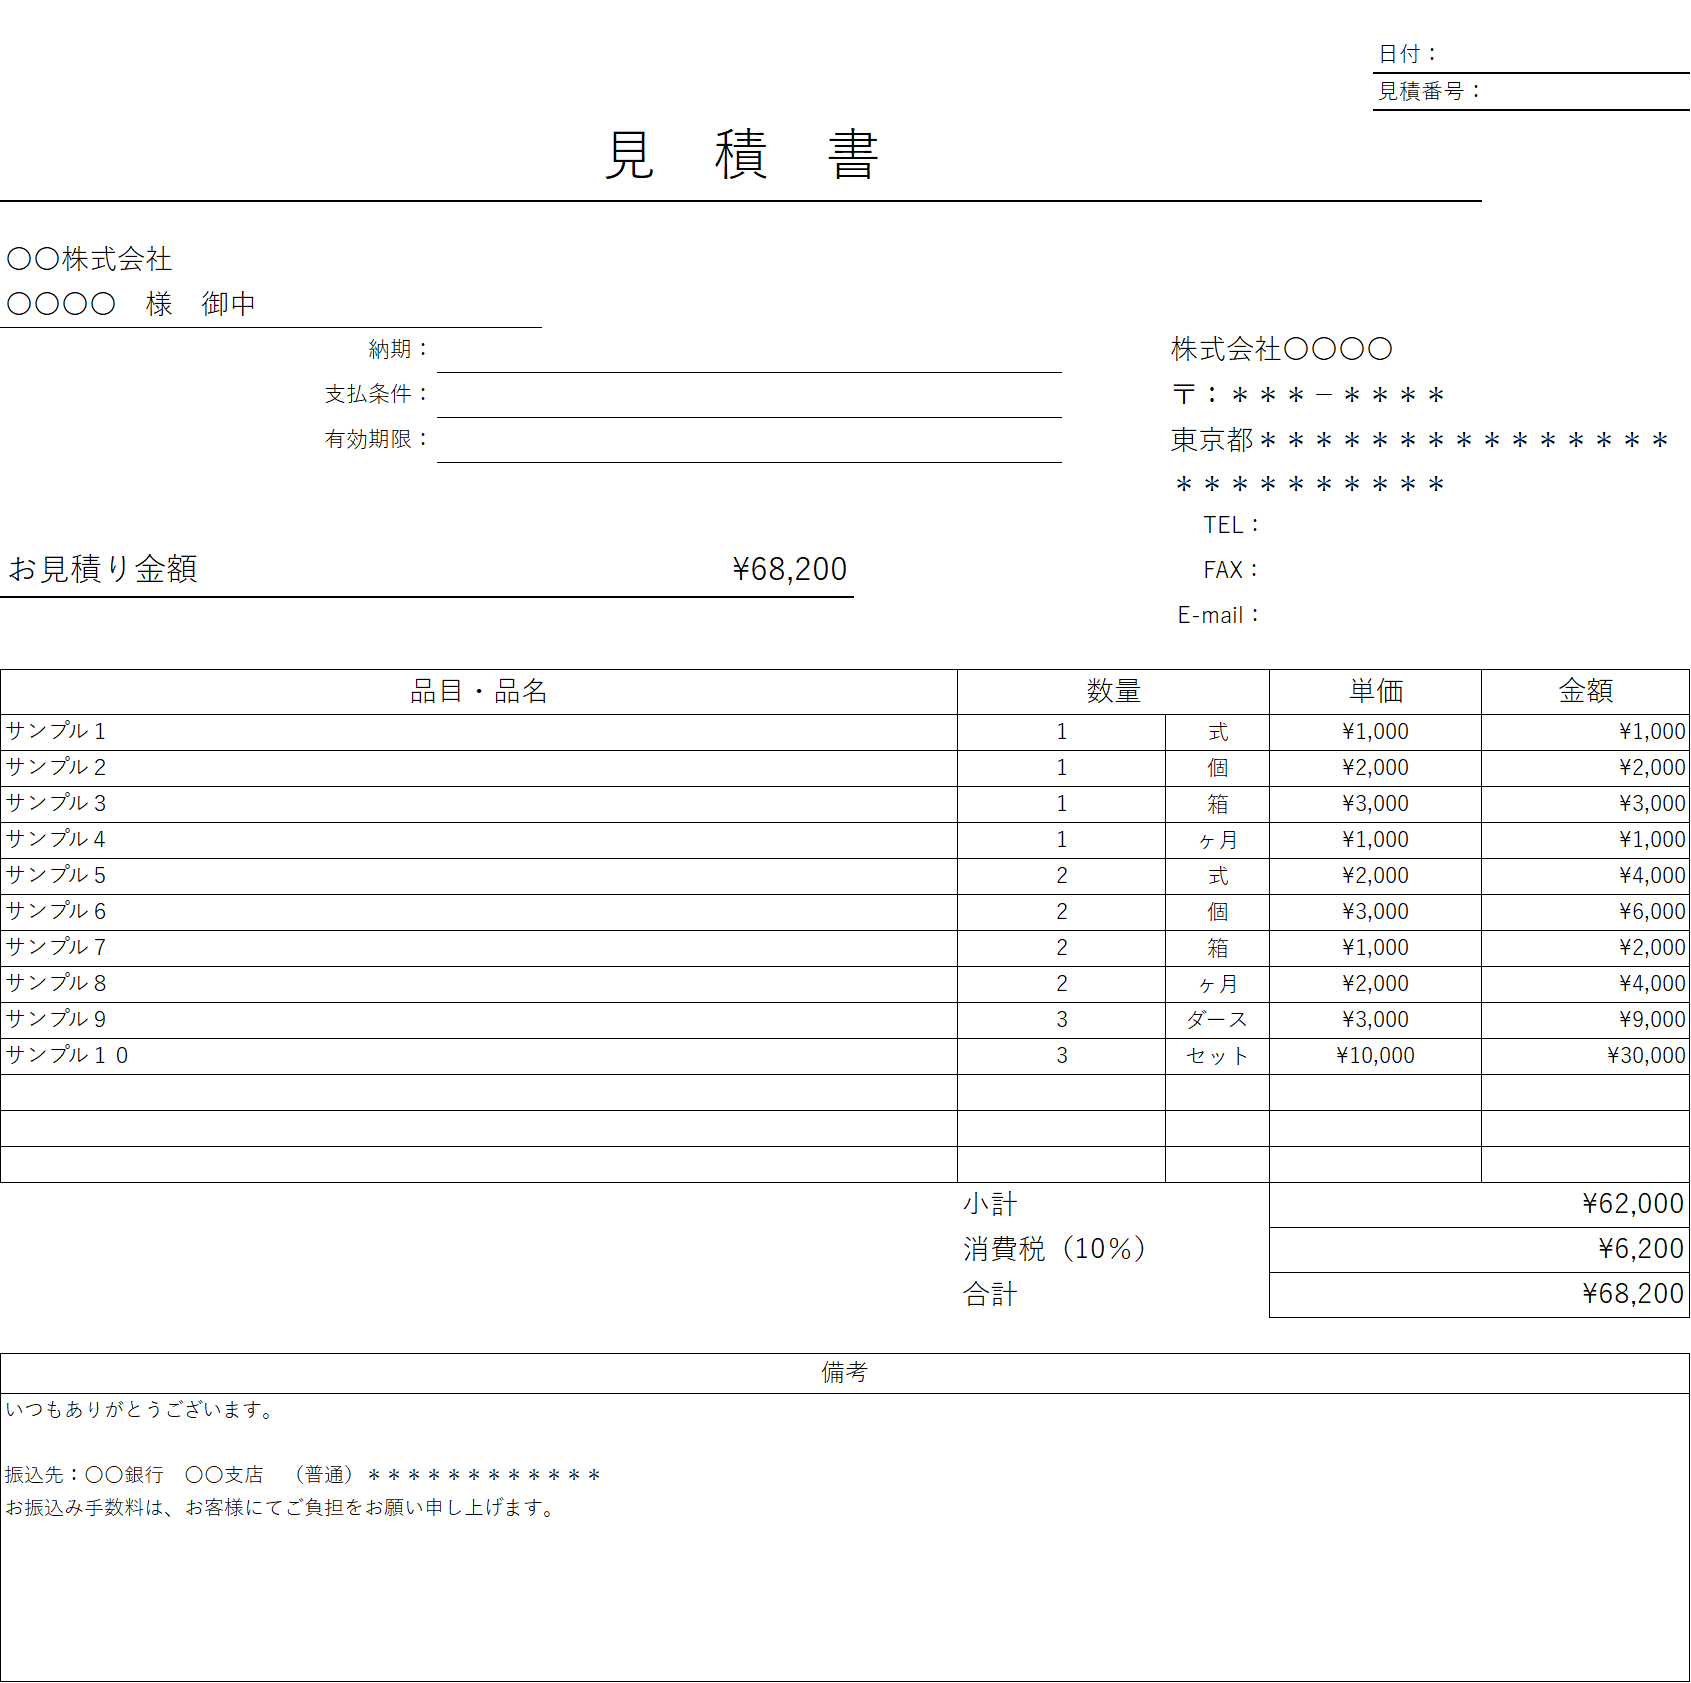The image size is (1691, 1683).
Task: Click the ダース unit cell of サンプル9
Action: (1217, 1019)
